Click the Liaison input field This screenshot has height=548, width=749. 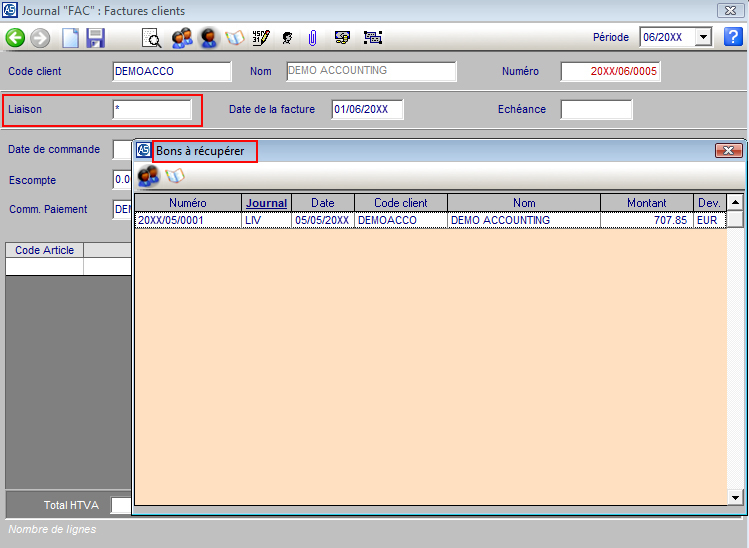coord(152,109)
